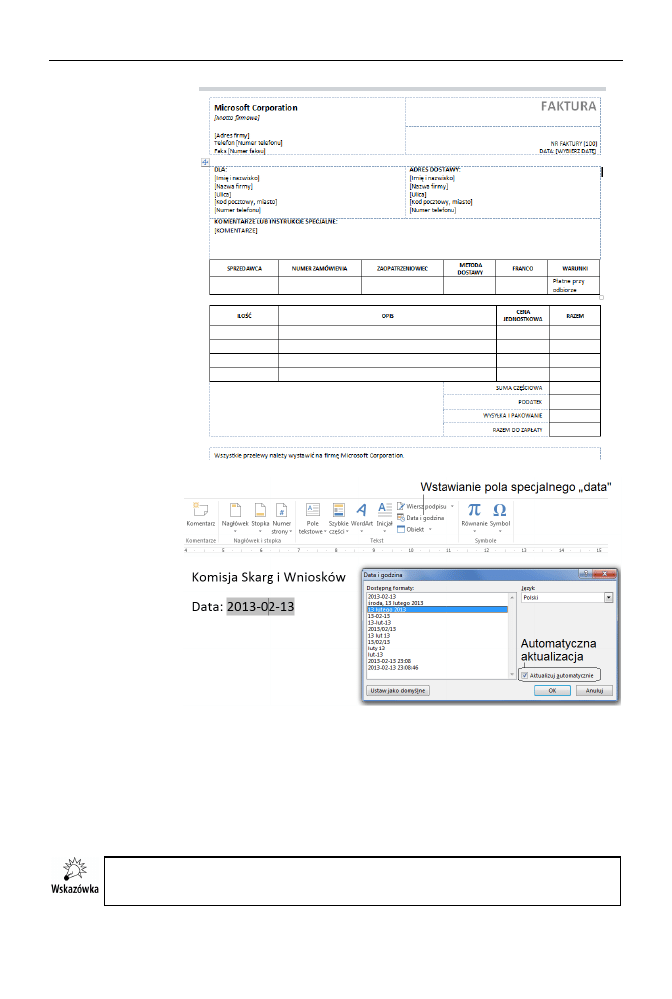Open the Symbol omega tool
The height and width of the screenshot is (999, 672).
coord(500,510)
